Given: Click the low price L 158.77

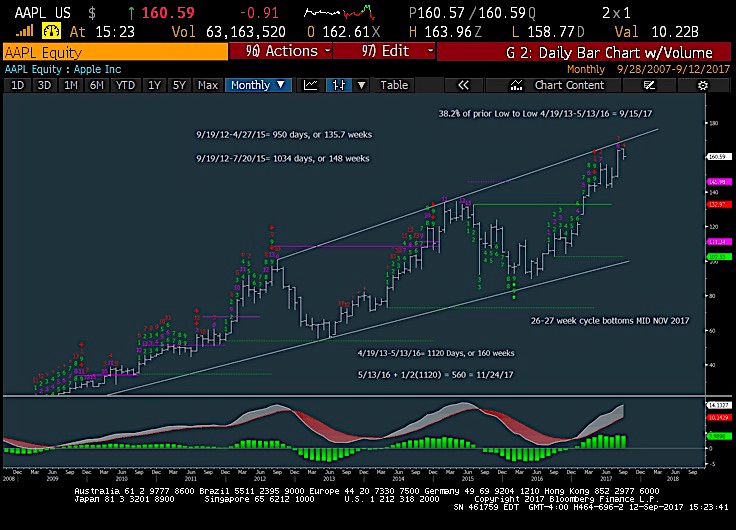Looking at the screenshot, I should (x=548, y=32).
